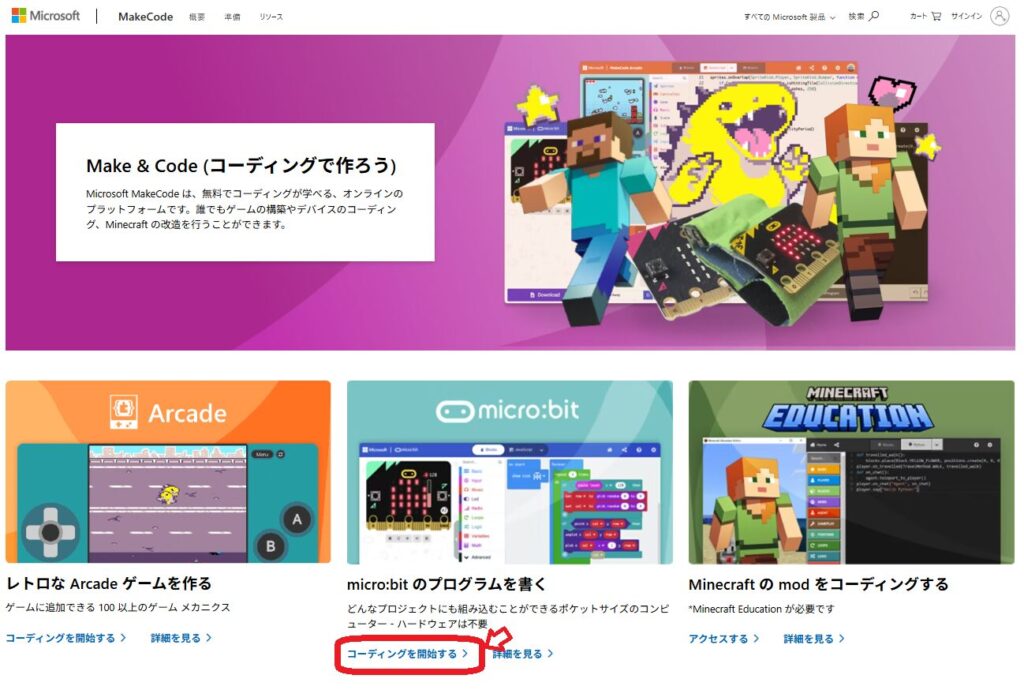Open the micro:bit card thumbnail image
Image resolution: width=1024 pixels, height=690 pixels.
tap(509, 472)
